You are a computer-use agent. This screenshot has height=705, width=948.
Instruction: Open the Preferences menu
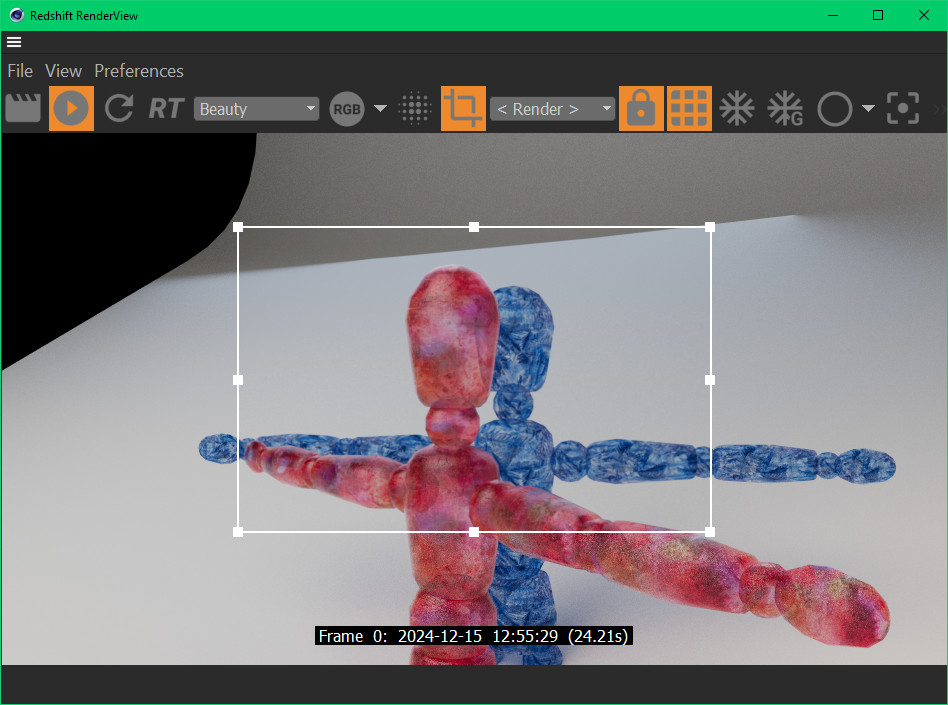139,71
